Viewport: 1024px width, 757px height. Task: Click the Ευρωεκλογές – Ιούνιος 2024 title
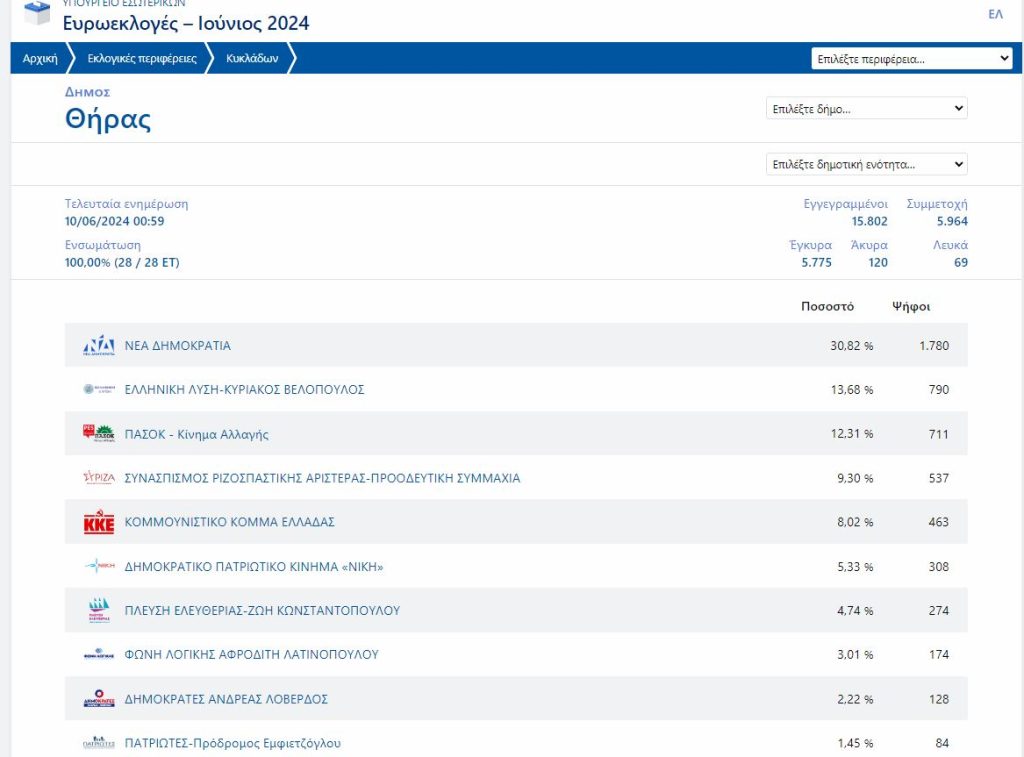coord(186,24)
